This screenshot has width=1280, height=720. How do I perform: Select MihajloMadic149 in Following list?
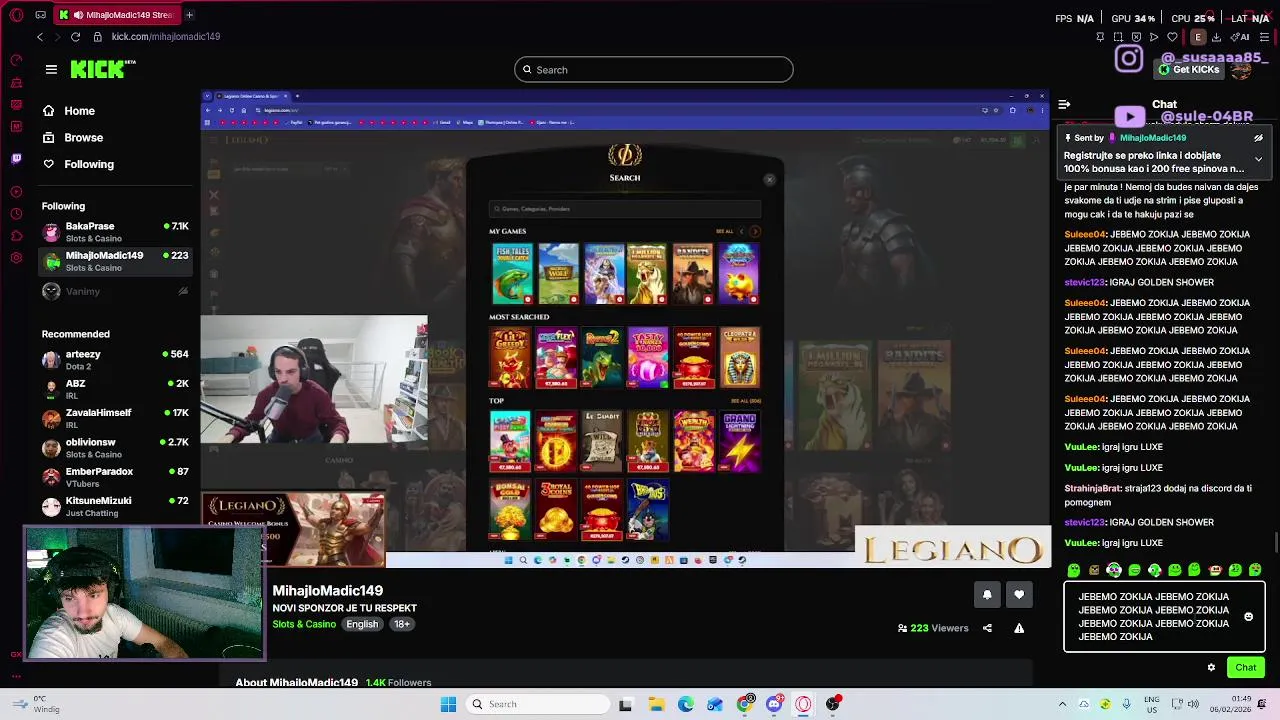click(115, 261)
